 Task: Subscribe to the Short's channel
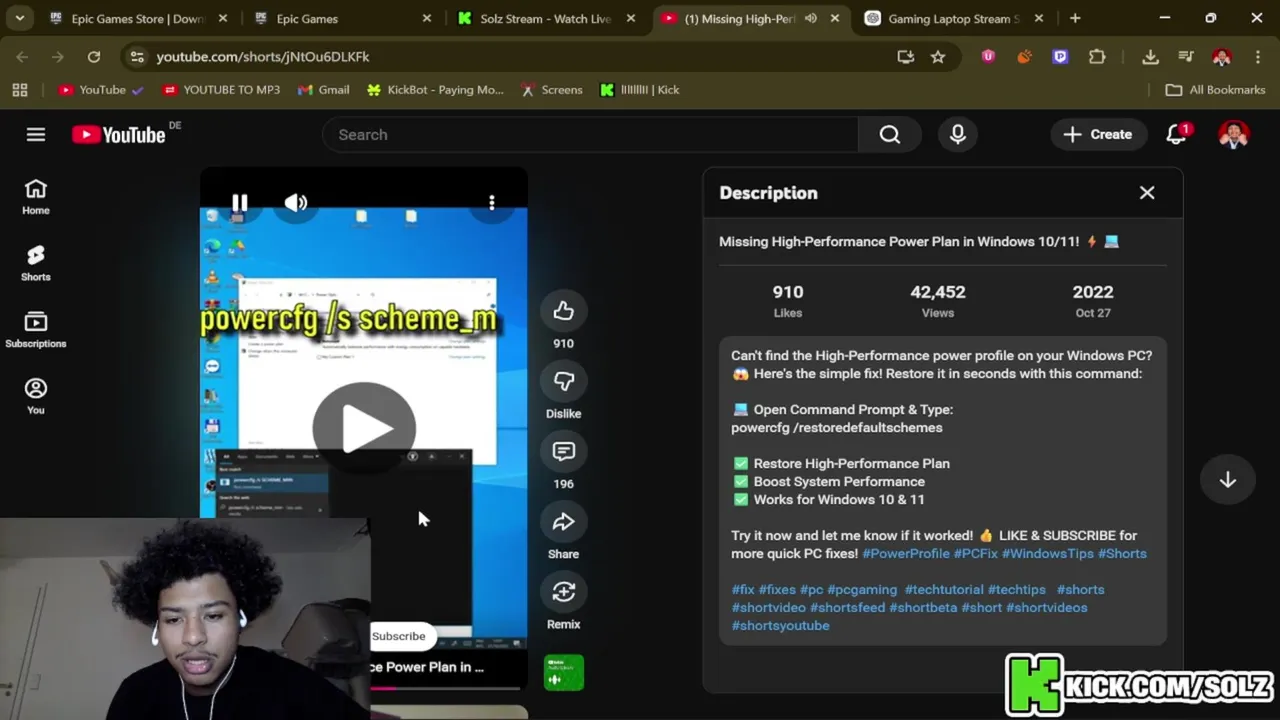398,636
